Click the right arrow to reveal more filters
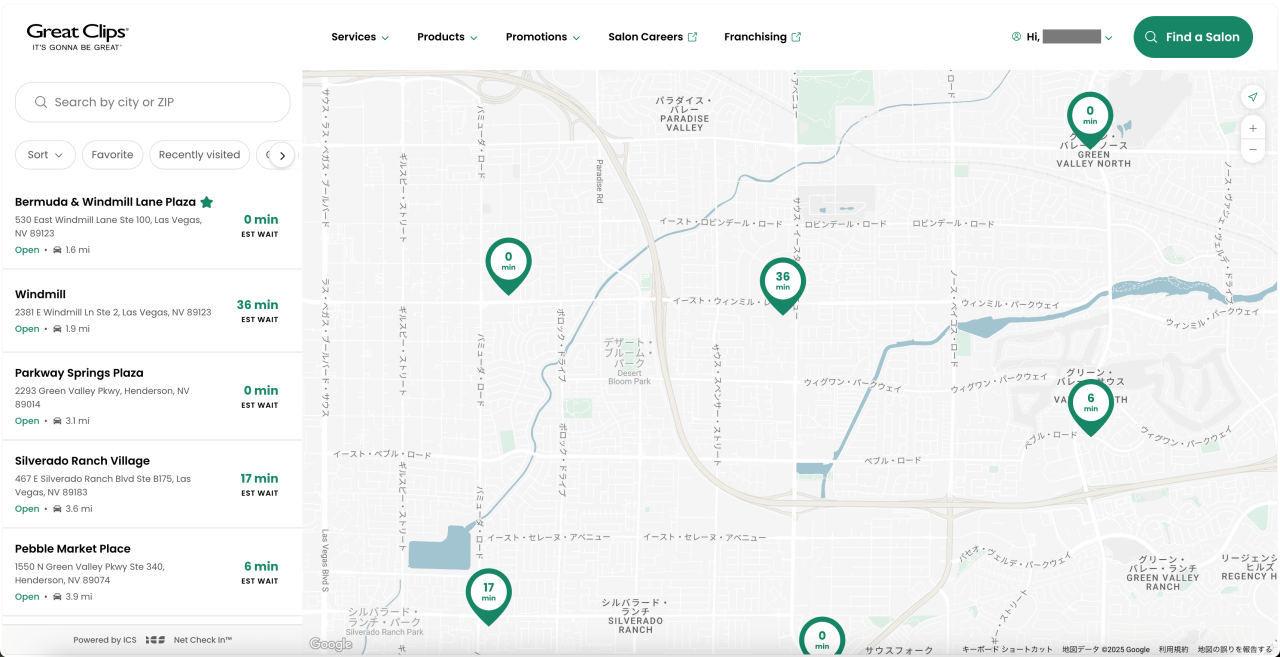 coord(283,155)
